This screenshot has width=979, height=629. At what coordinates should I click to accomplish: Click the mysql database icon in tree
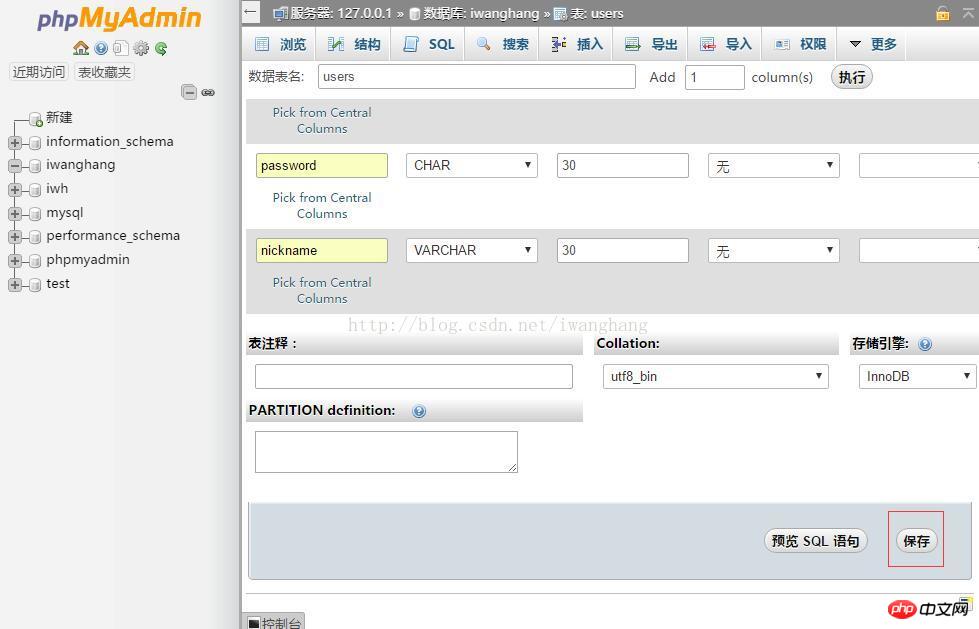pos(36,214)
